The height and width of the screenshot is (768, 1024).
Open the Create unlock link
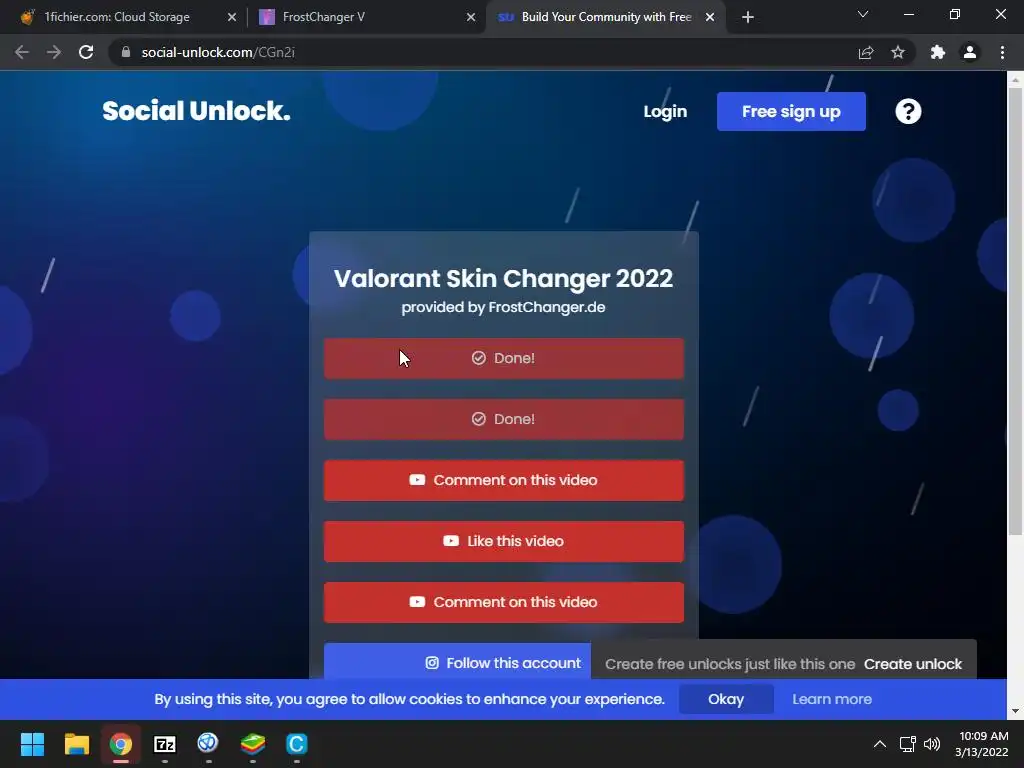point(912,664)
